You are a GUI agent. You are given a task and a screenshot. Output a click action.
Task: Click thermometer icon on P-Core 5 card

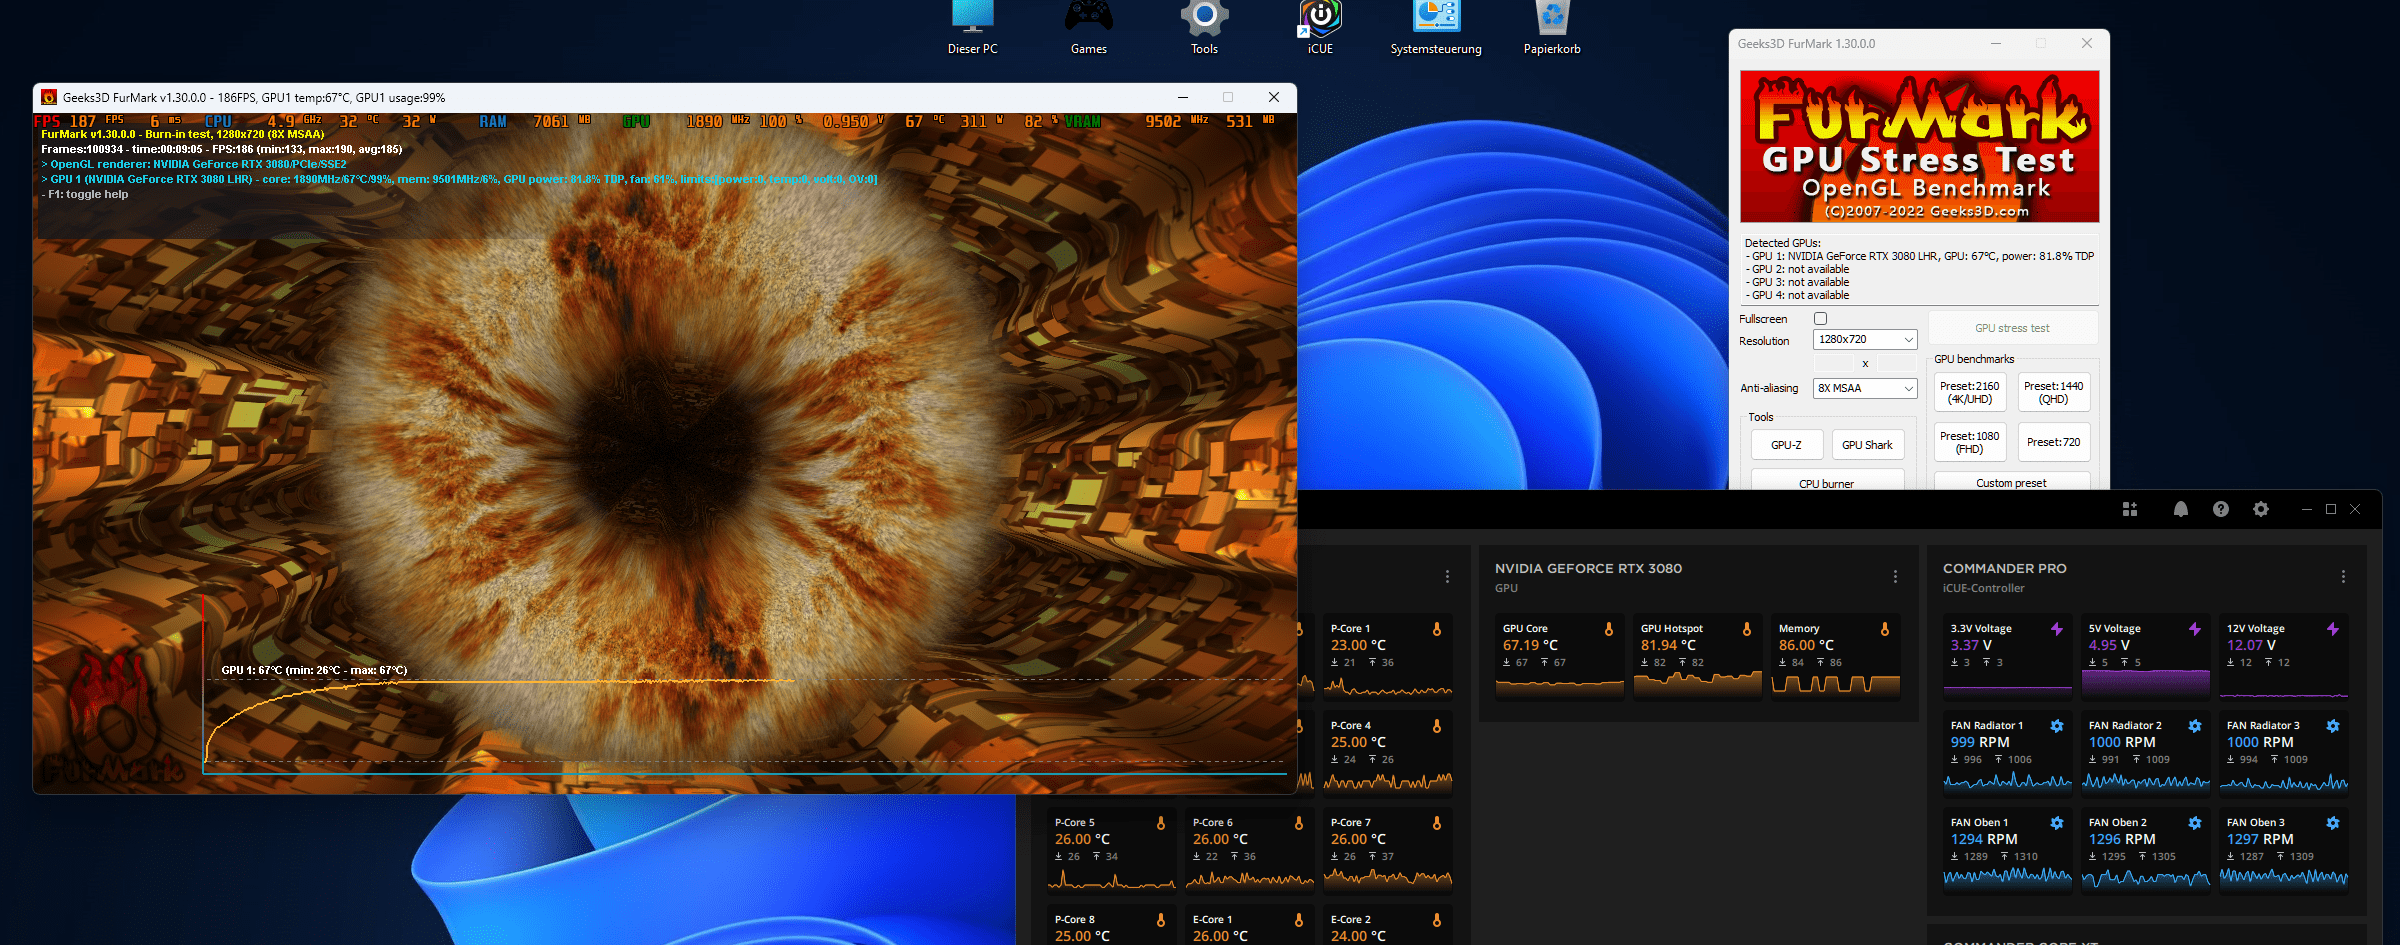[1161, 823]
